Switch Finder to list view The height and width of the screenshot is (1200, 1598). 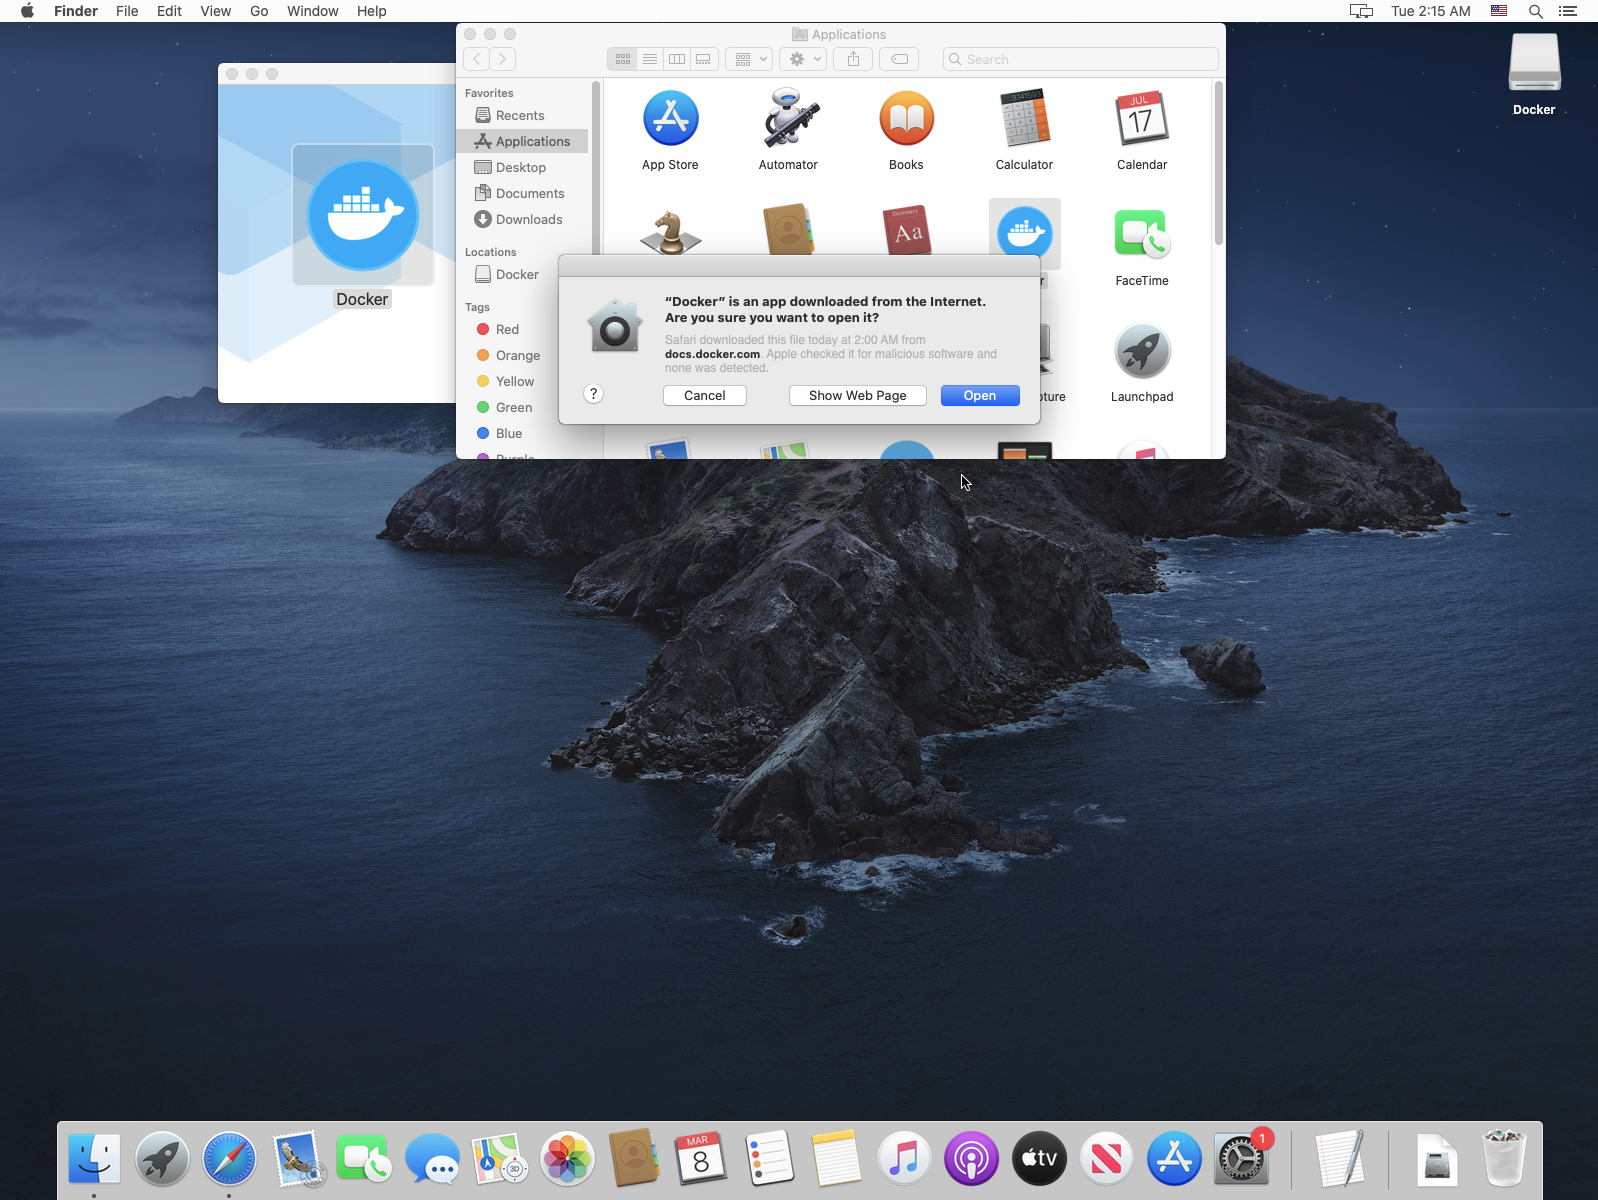click(x=650, y=59)
